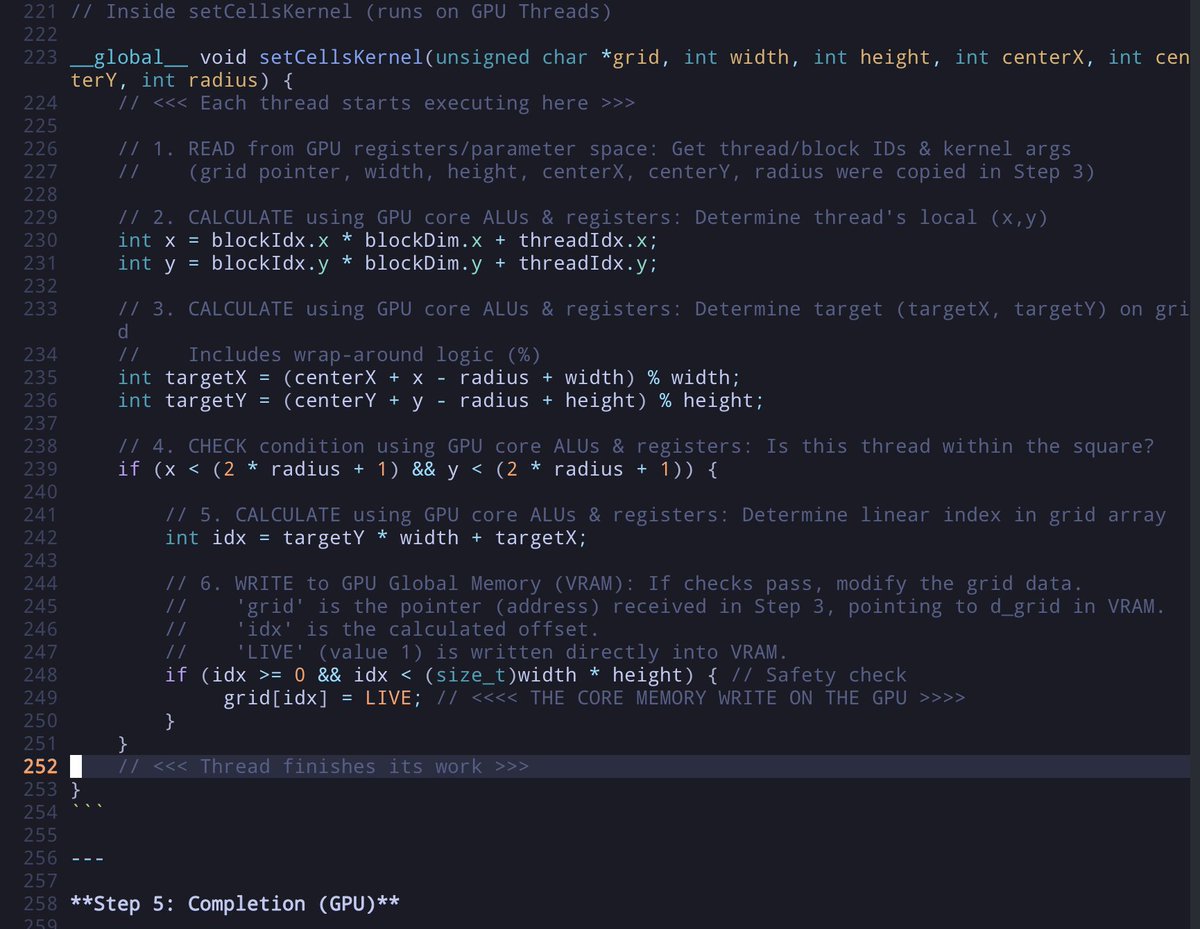1200x929 pixels.
Task: Click 'int idx = targetY * width + targetX' line
Action: (x=376, y=538)
